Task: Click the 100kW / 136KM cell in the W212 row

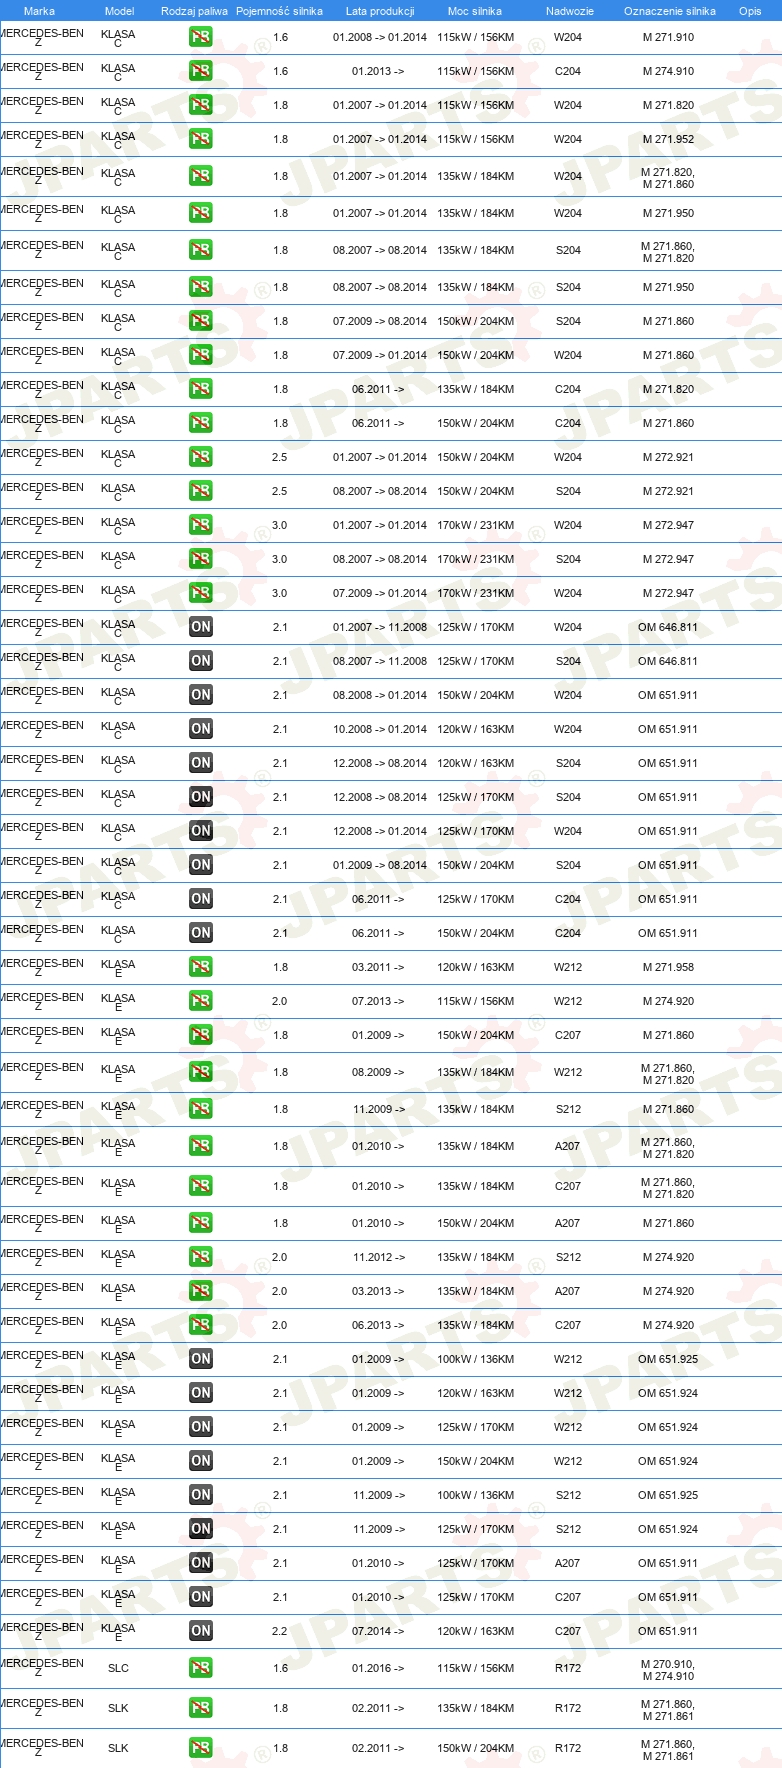Action: click(x=475, y=1359)
